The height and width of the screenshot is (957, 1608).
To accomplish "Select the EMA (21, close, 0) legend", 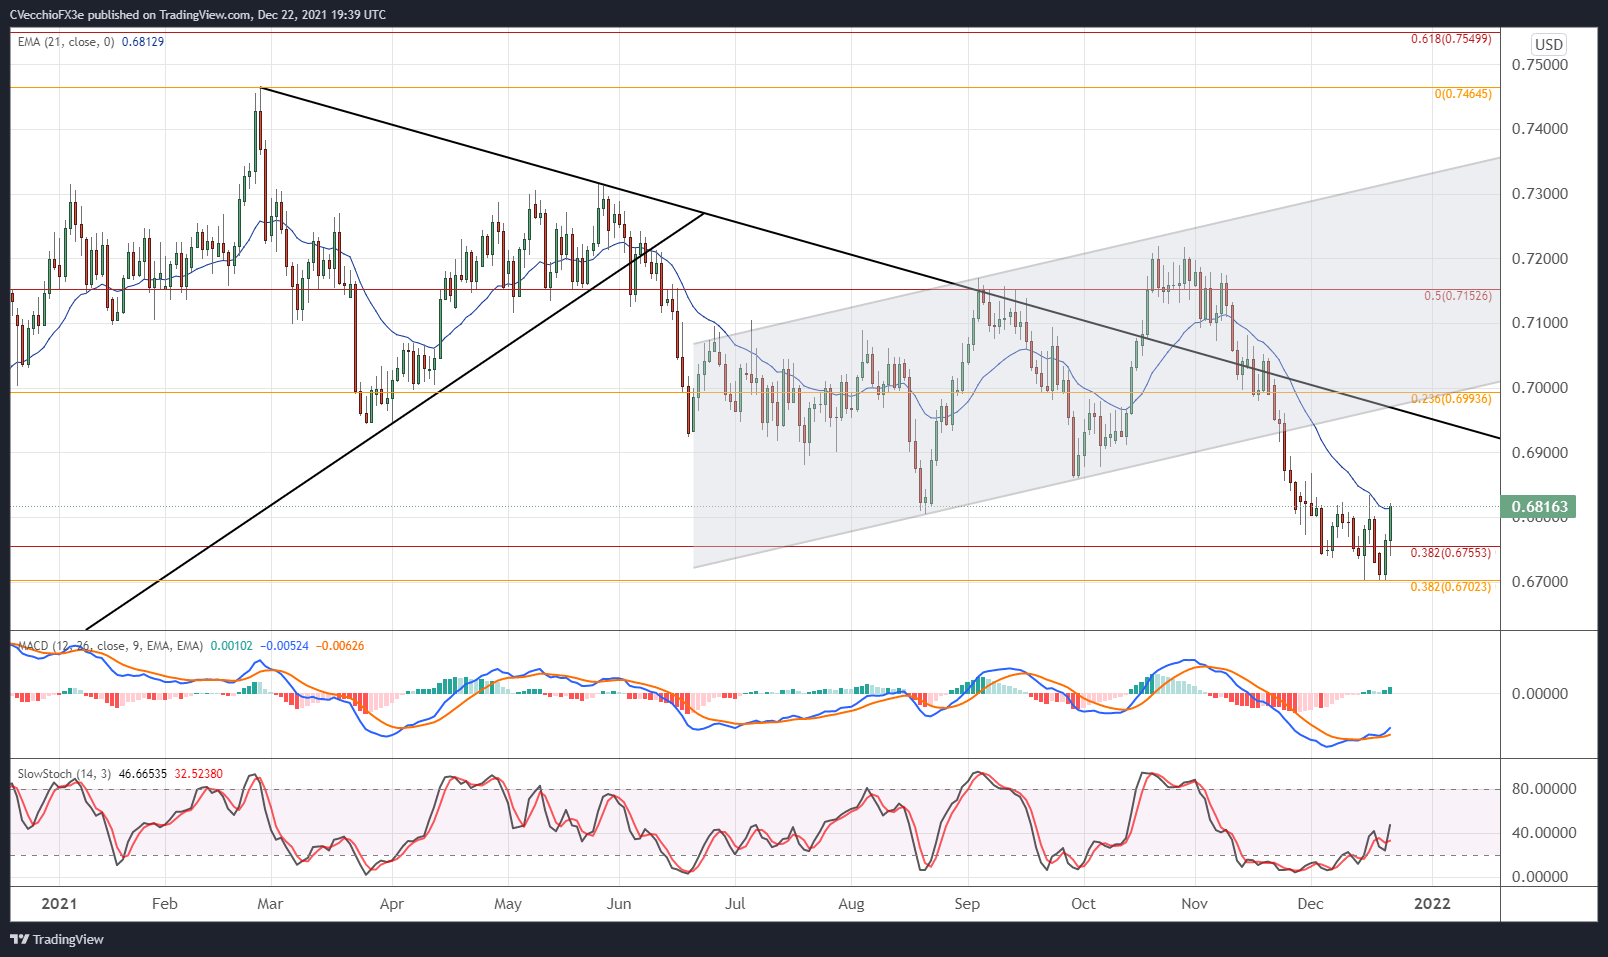I will click(x=67, y=42).
